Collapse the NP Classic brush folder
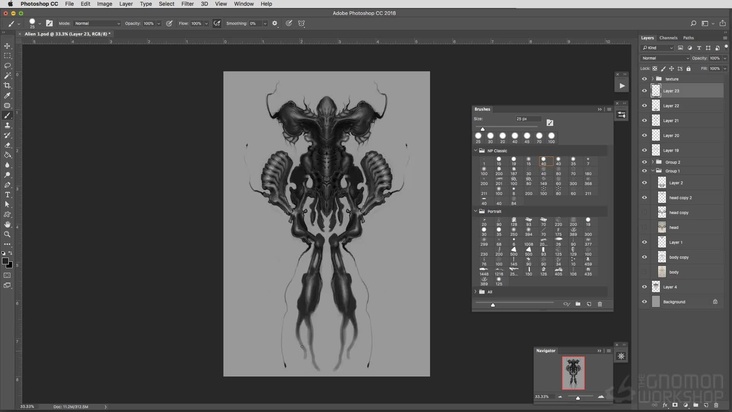 click(x=476, y=151)
